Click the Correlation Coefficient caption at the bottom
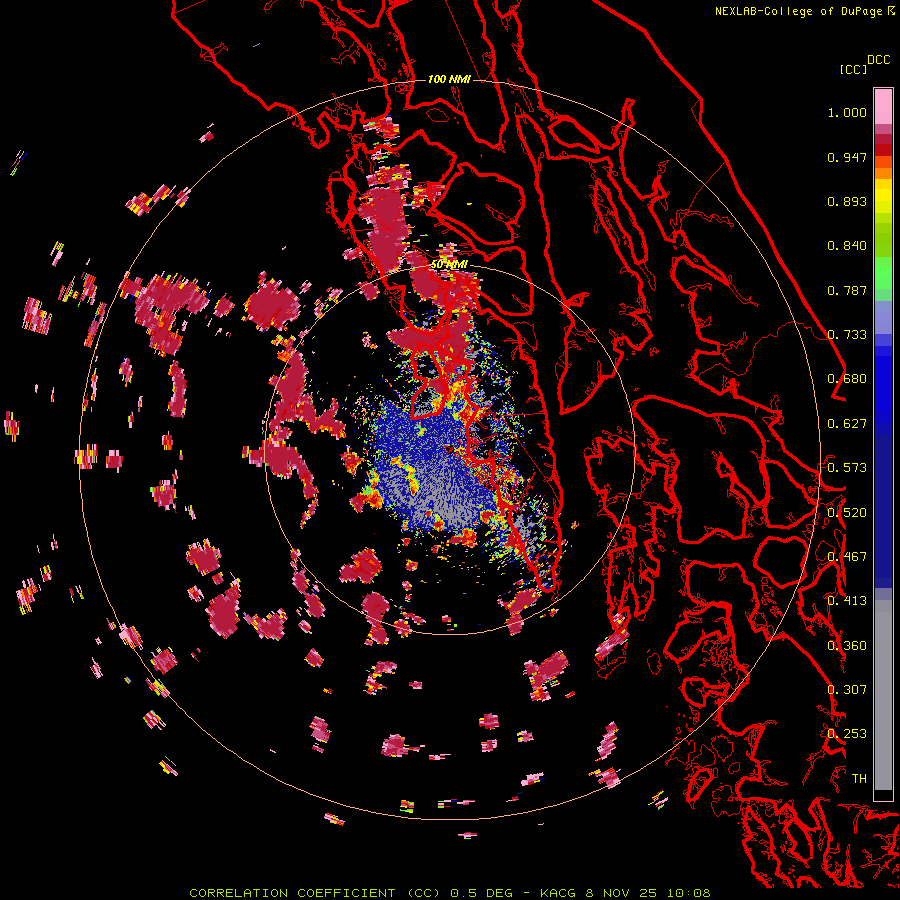The height and width of the screenshot is (900, 900). [450, 893]
